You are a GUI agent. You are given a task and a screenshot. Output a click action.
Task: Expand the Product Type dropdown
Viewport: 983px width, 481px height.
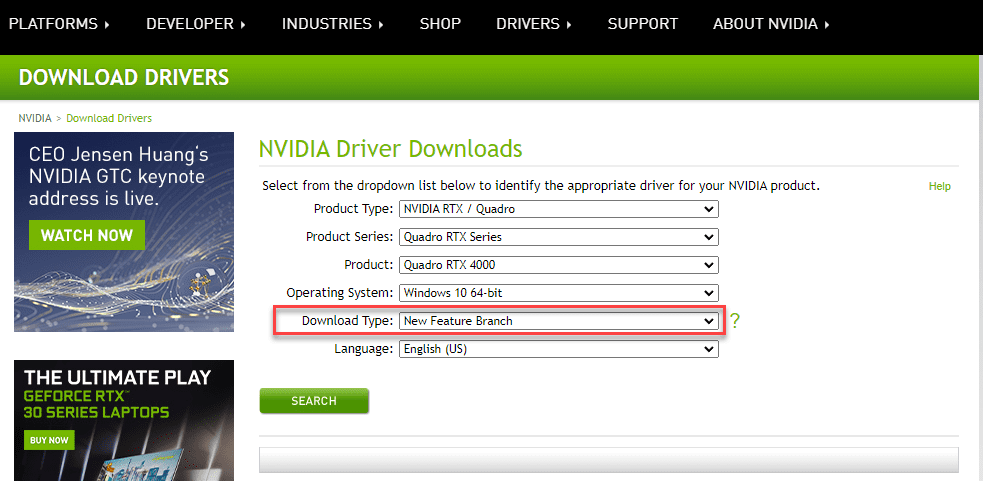coord(559,209)
